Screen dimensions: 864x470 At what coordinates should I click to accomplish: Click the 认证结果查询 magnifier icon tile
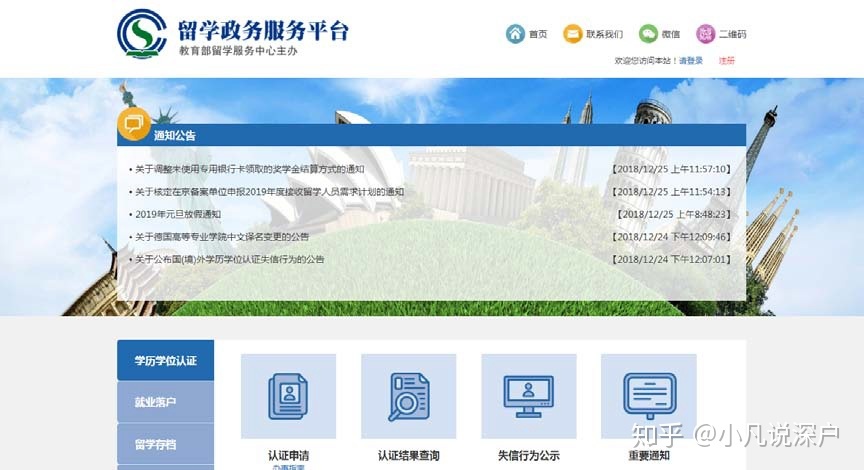pos(408,396)
